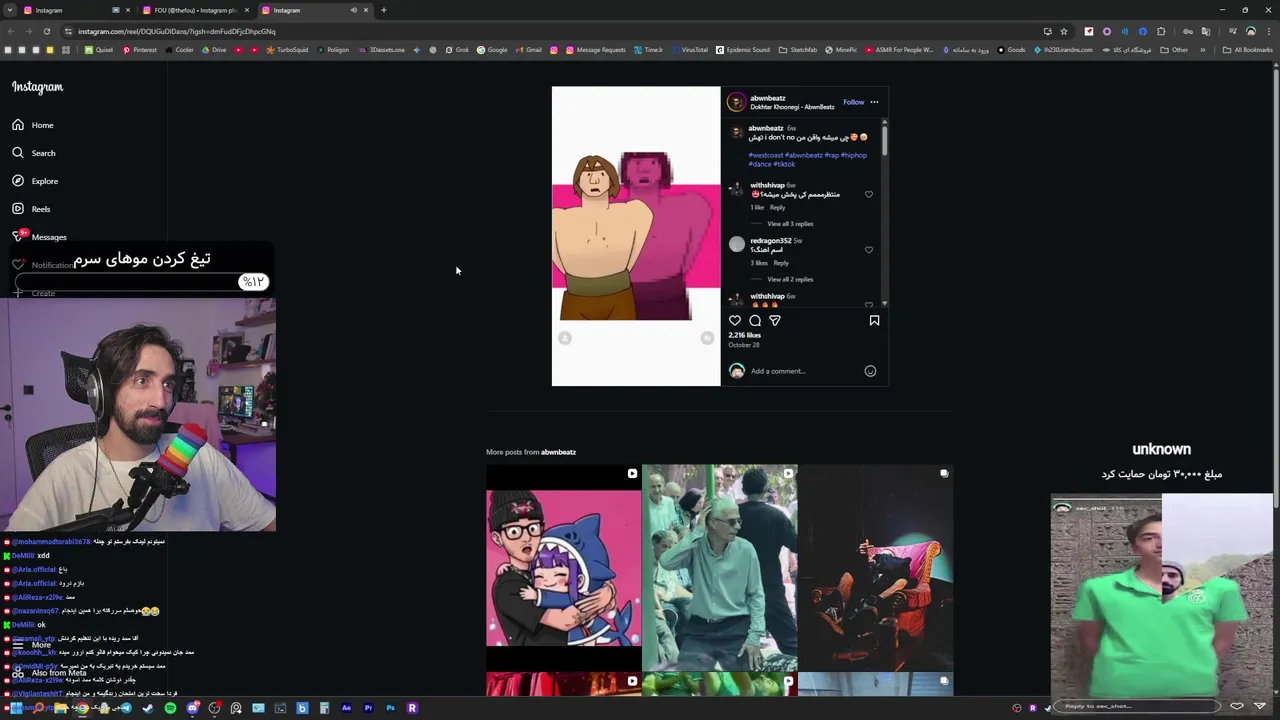Expand the All Bookmarks folder
1280x720 pixels.
[x=1248, y=50]
